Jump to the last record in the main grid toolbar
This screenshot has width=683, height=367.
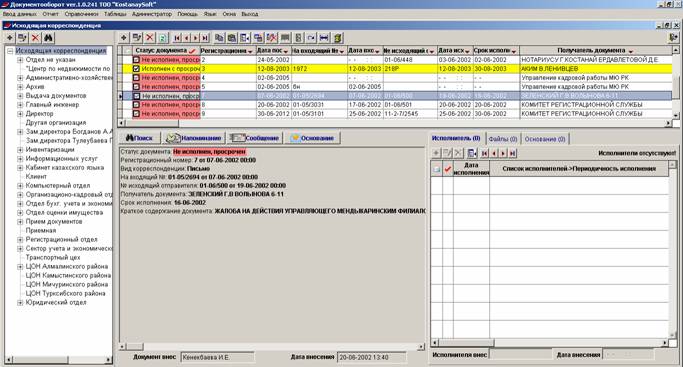click(x=205, y=38)
